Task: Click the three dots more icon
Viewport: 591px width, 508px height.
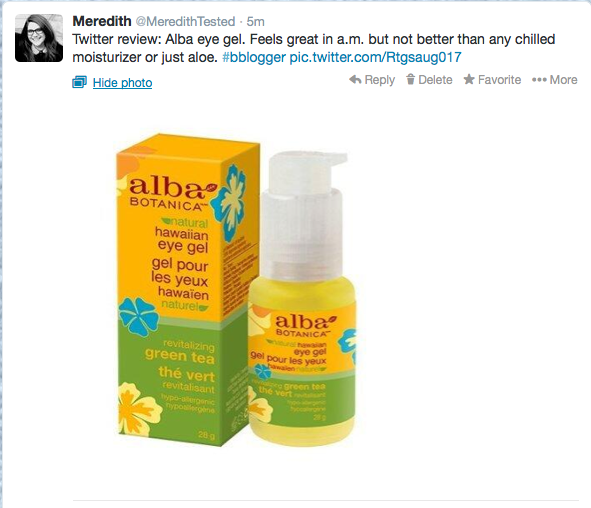Action: (539, 80)
